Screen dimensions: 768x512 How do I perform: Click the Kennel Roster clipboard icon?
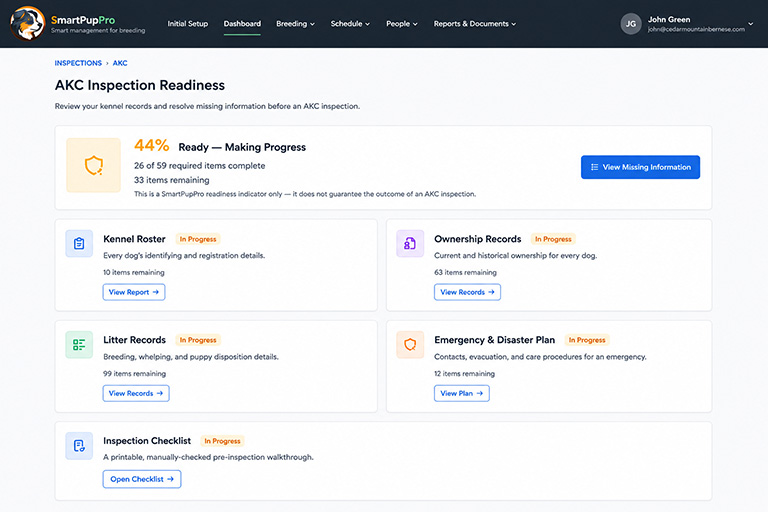pos(79,244)
